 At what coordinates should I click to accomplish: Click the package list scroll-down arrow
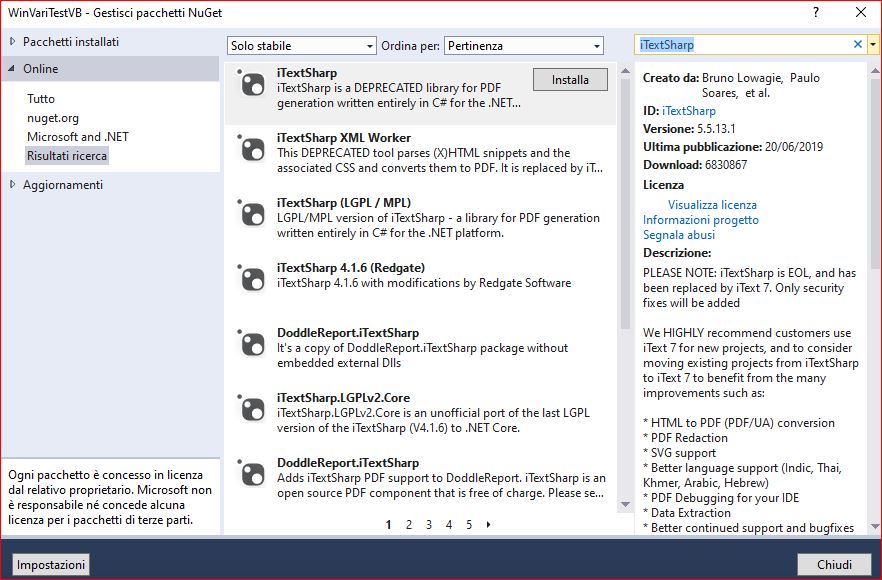tap(626, 505)
